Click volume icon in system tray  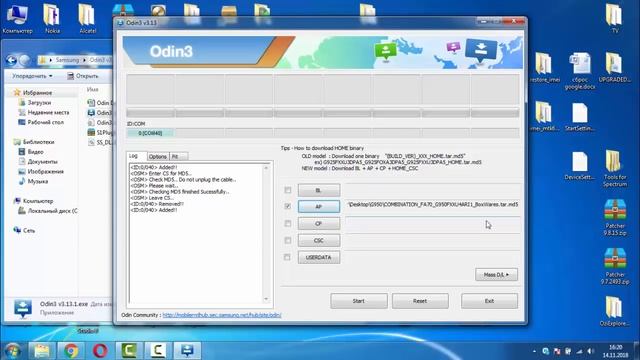tap(590, 351)
